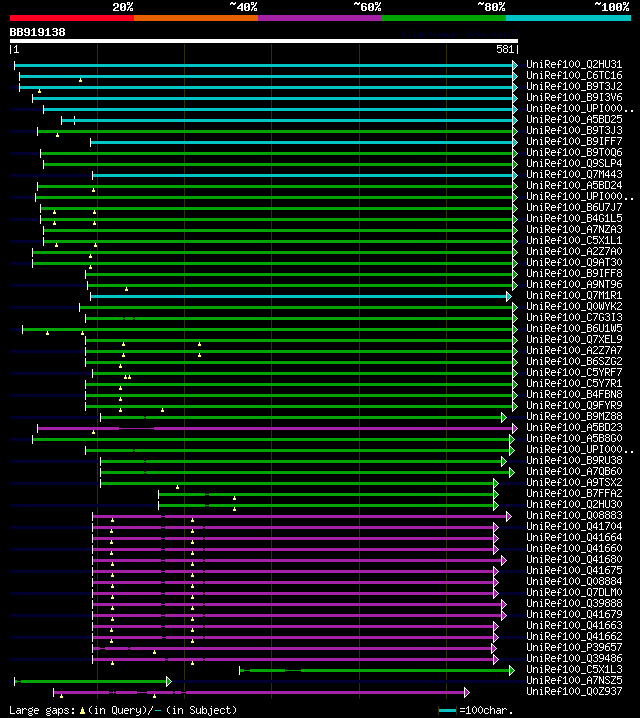Select UniRef100_Q39888 label
The width and height of the screenshot is (640, 718).
[x=574, y=603]
